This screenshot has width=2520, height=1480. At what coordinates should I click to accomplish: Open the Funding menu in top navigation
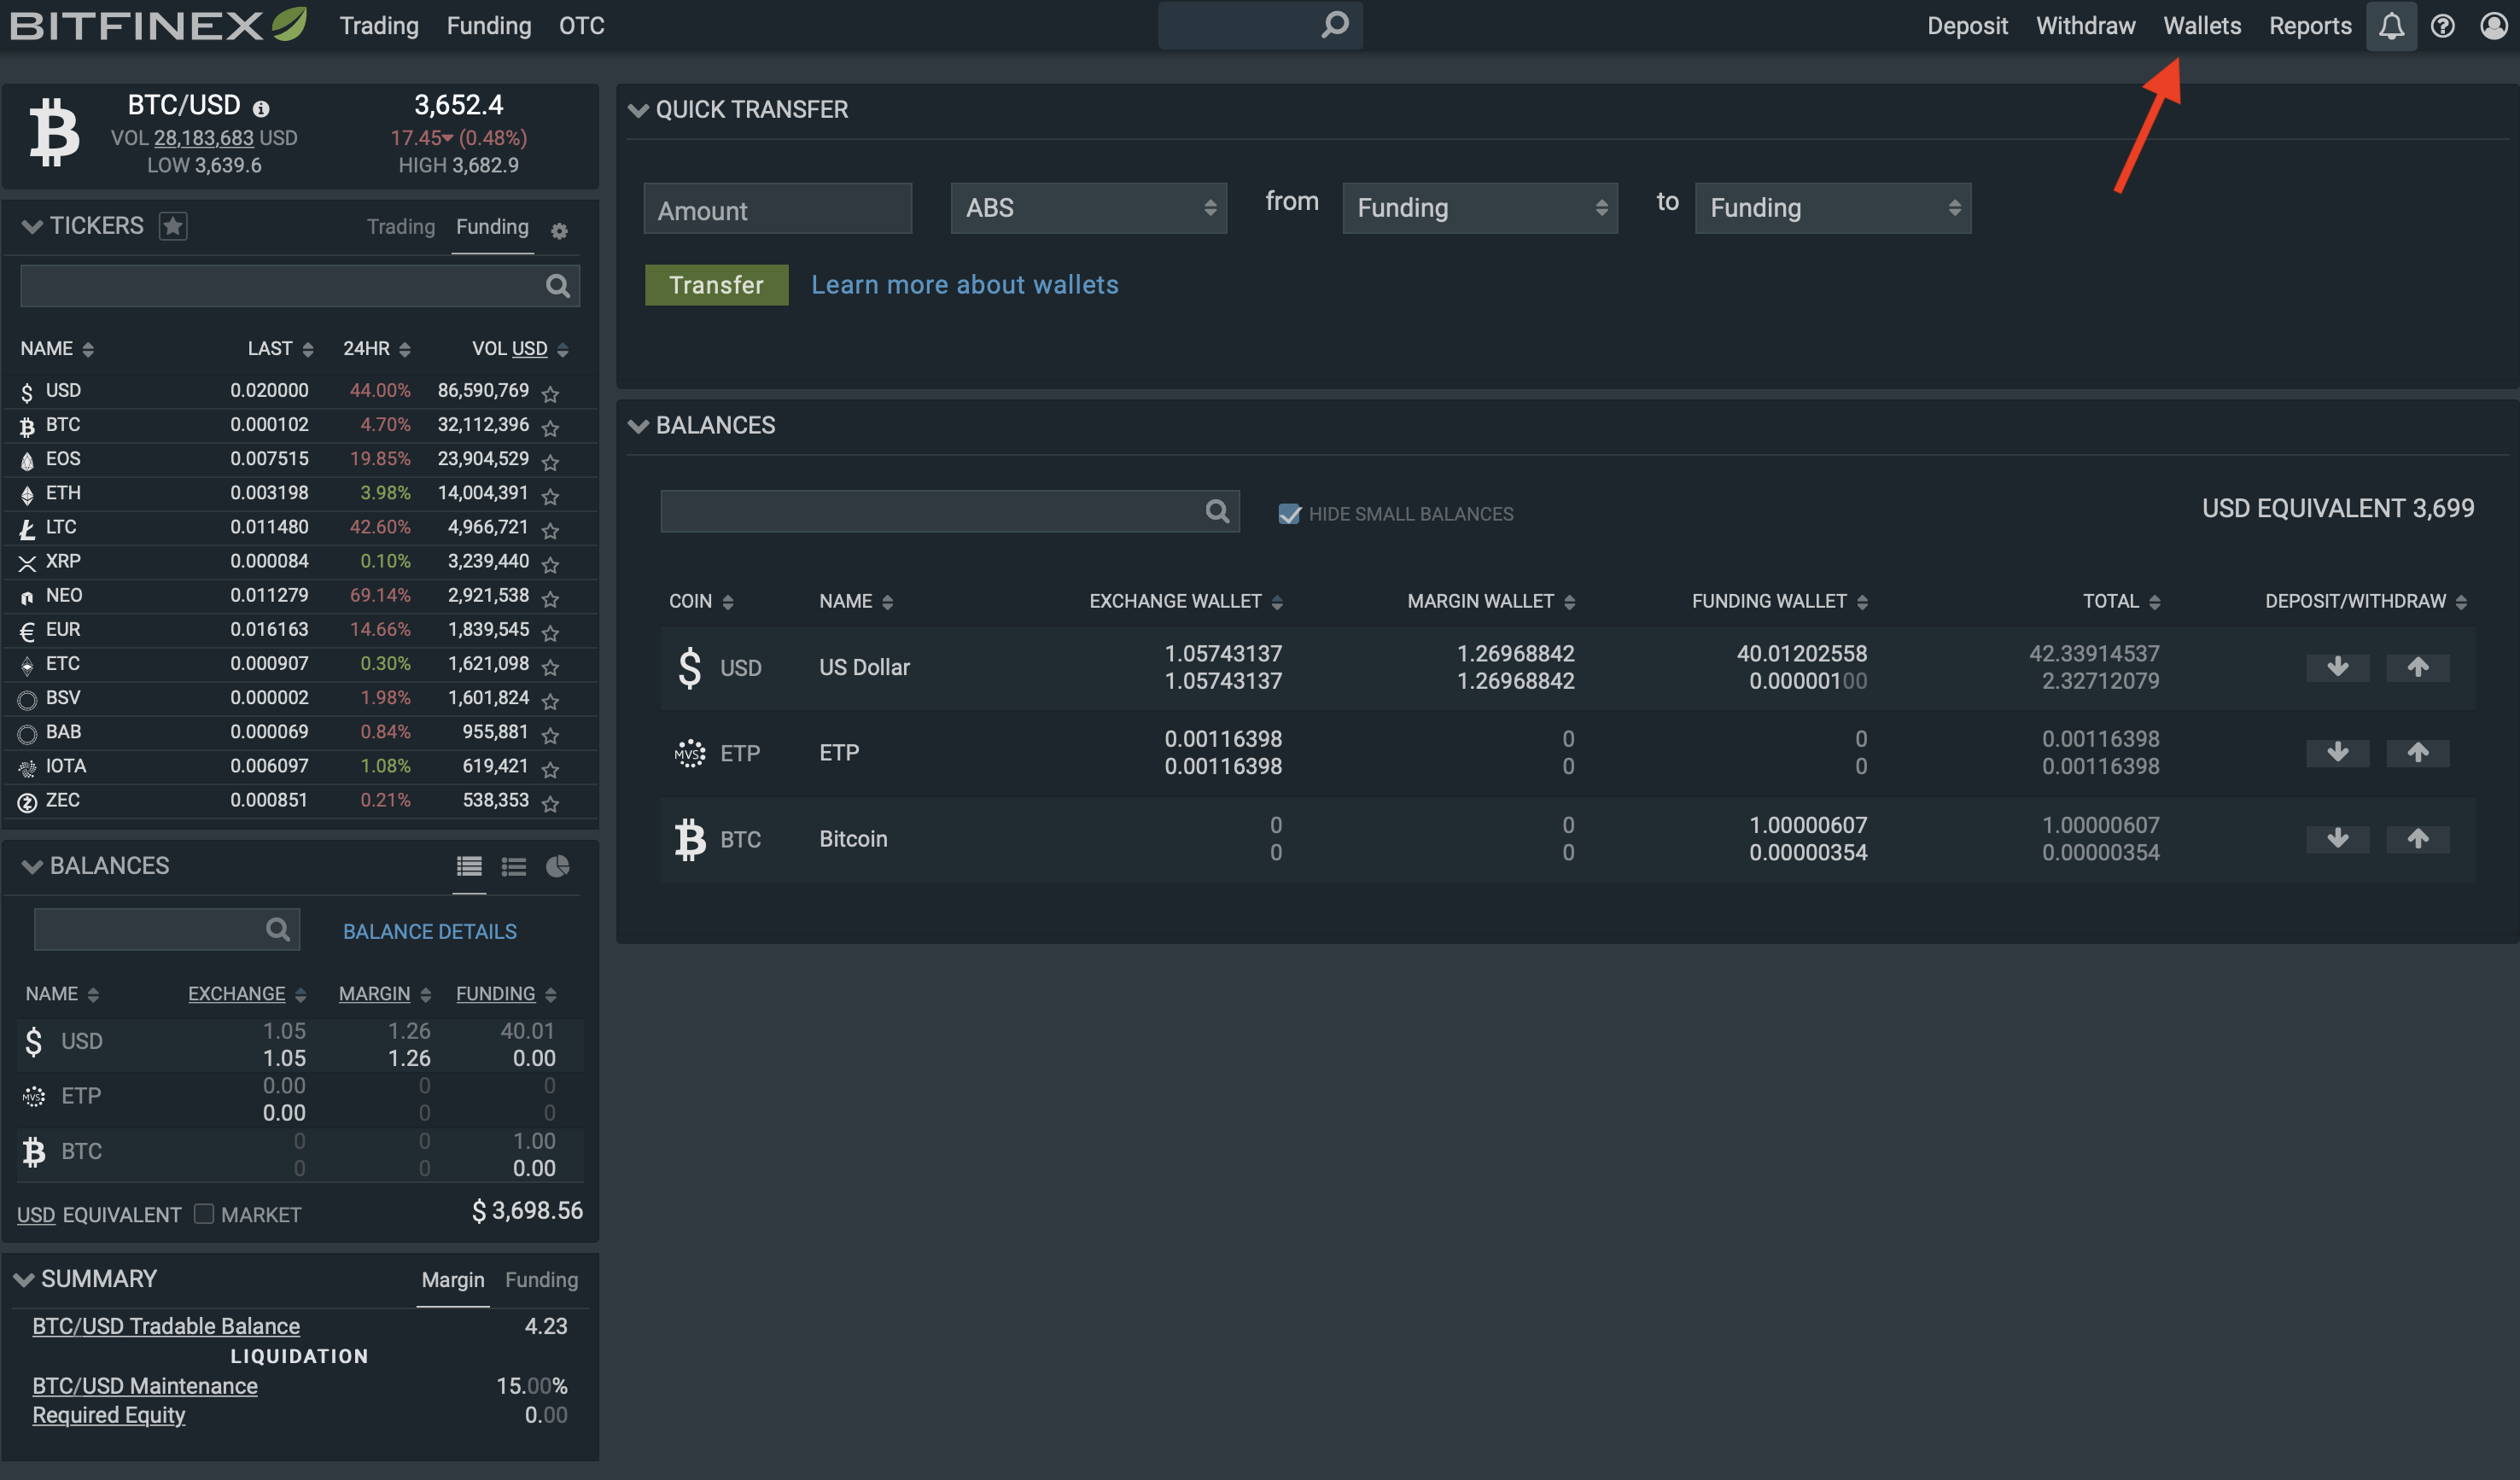coord(489,26)
